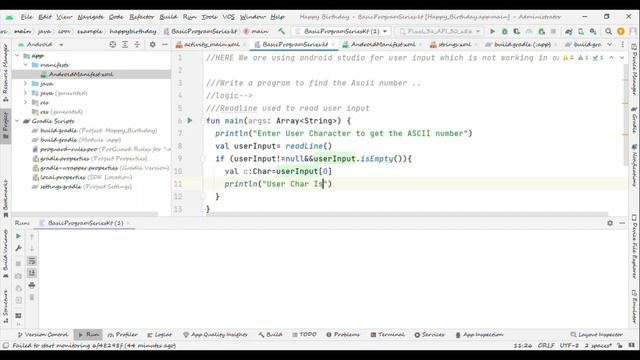Click the editor vertical scrollbar

coord(625,114)
